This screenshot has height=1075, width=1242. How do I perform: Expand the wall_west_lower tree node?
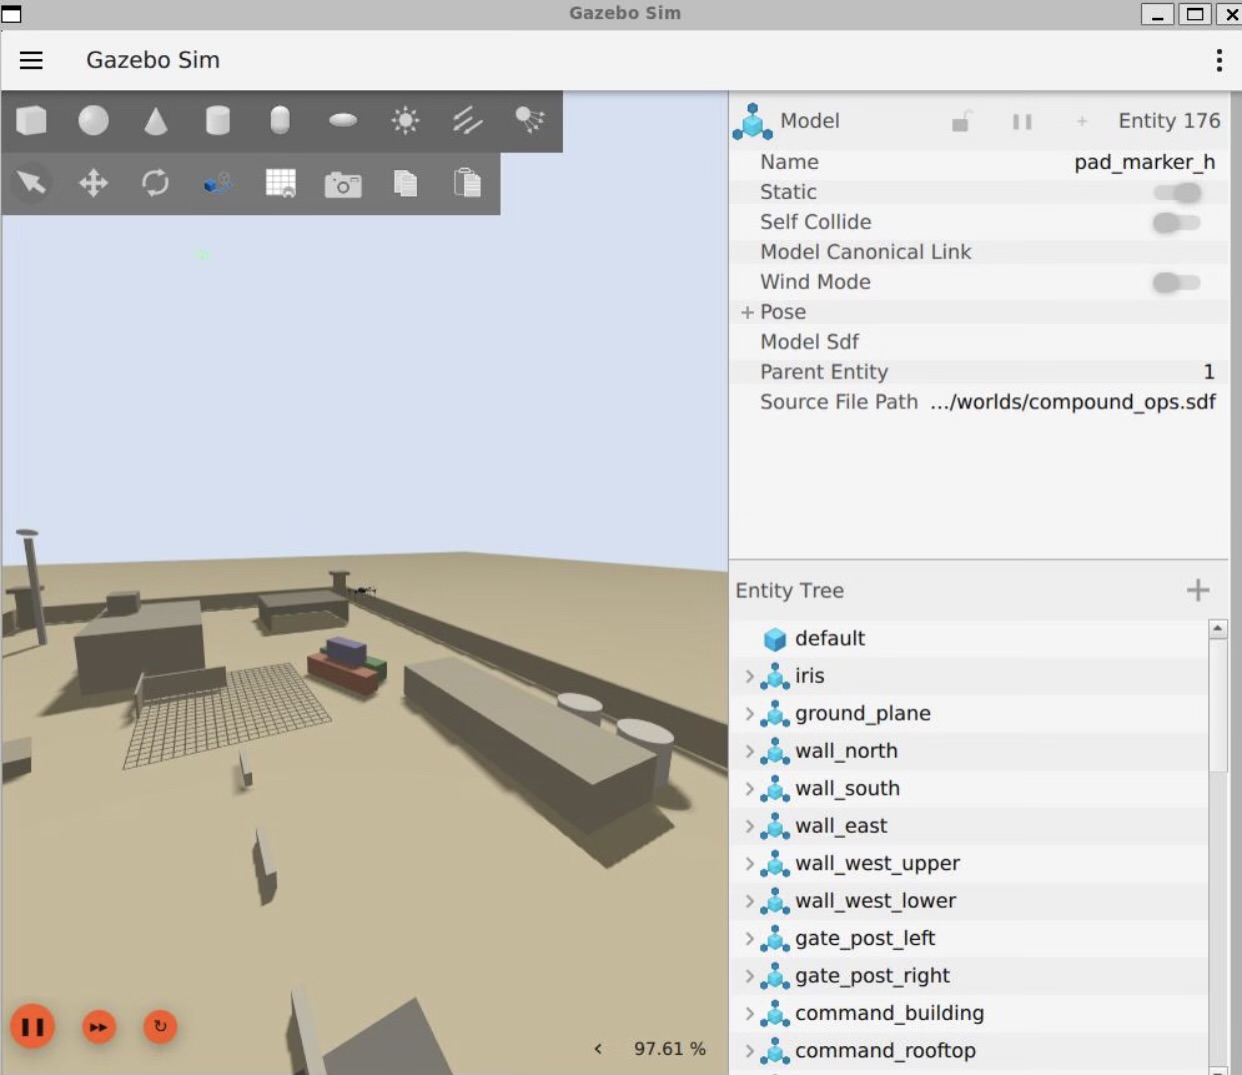749,901
